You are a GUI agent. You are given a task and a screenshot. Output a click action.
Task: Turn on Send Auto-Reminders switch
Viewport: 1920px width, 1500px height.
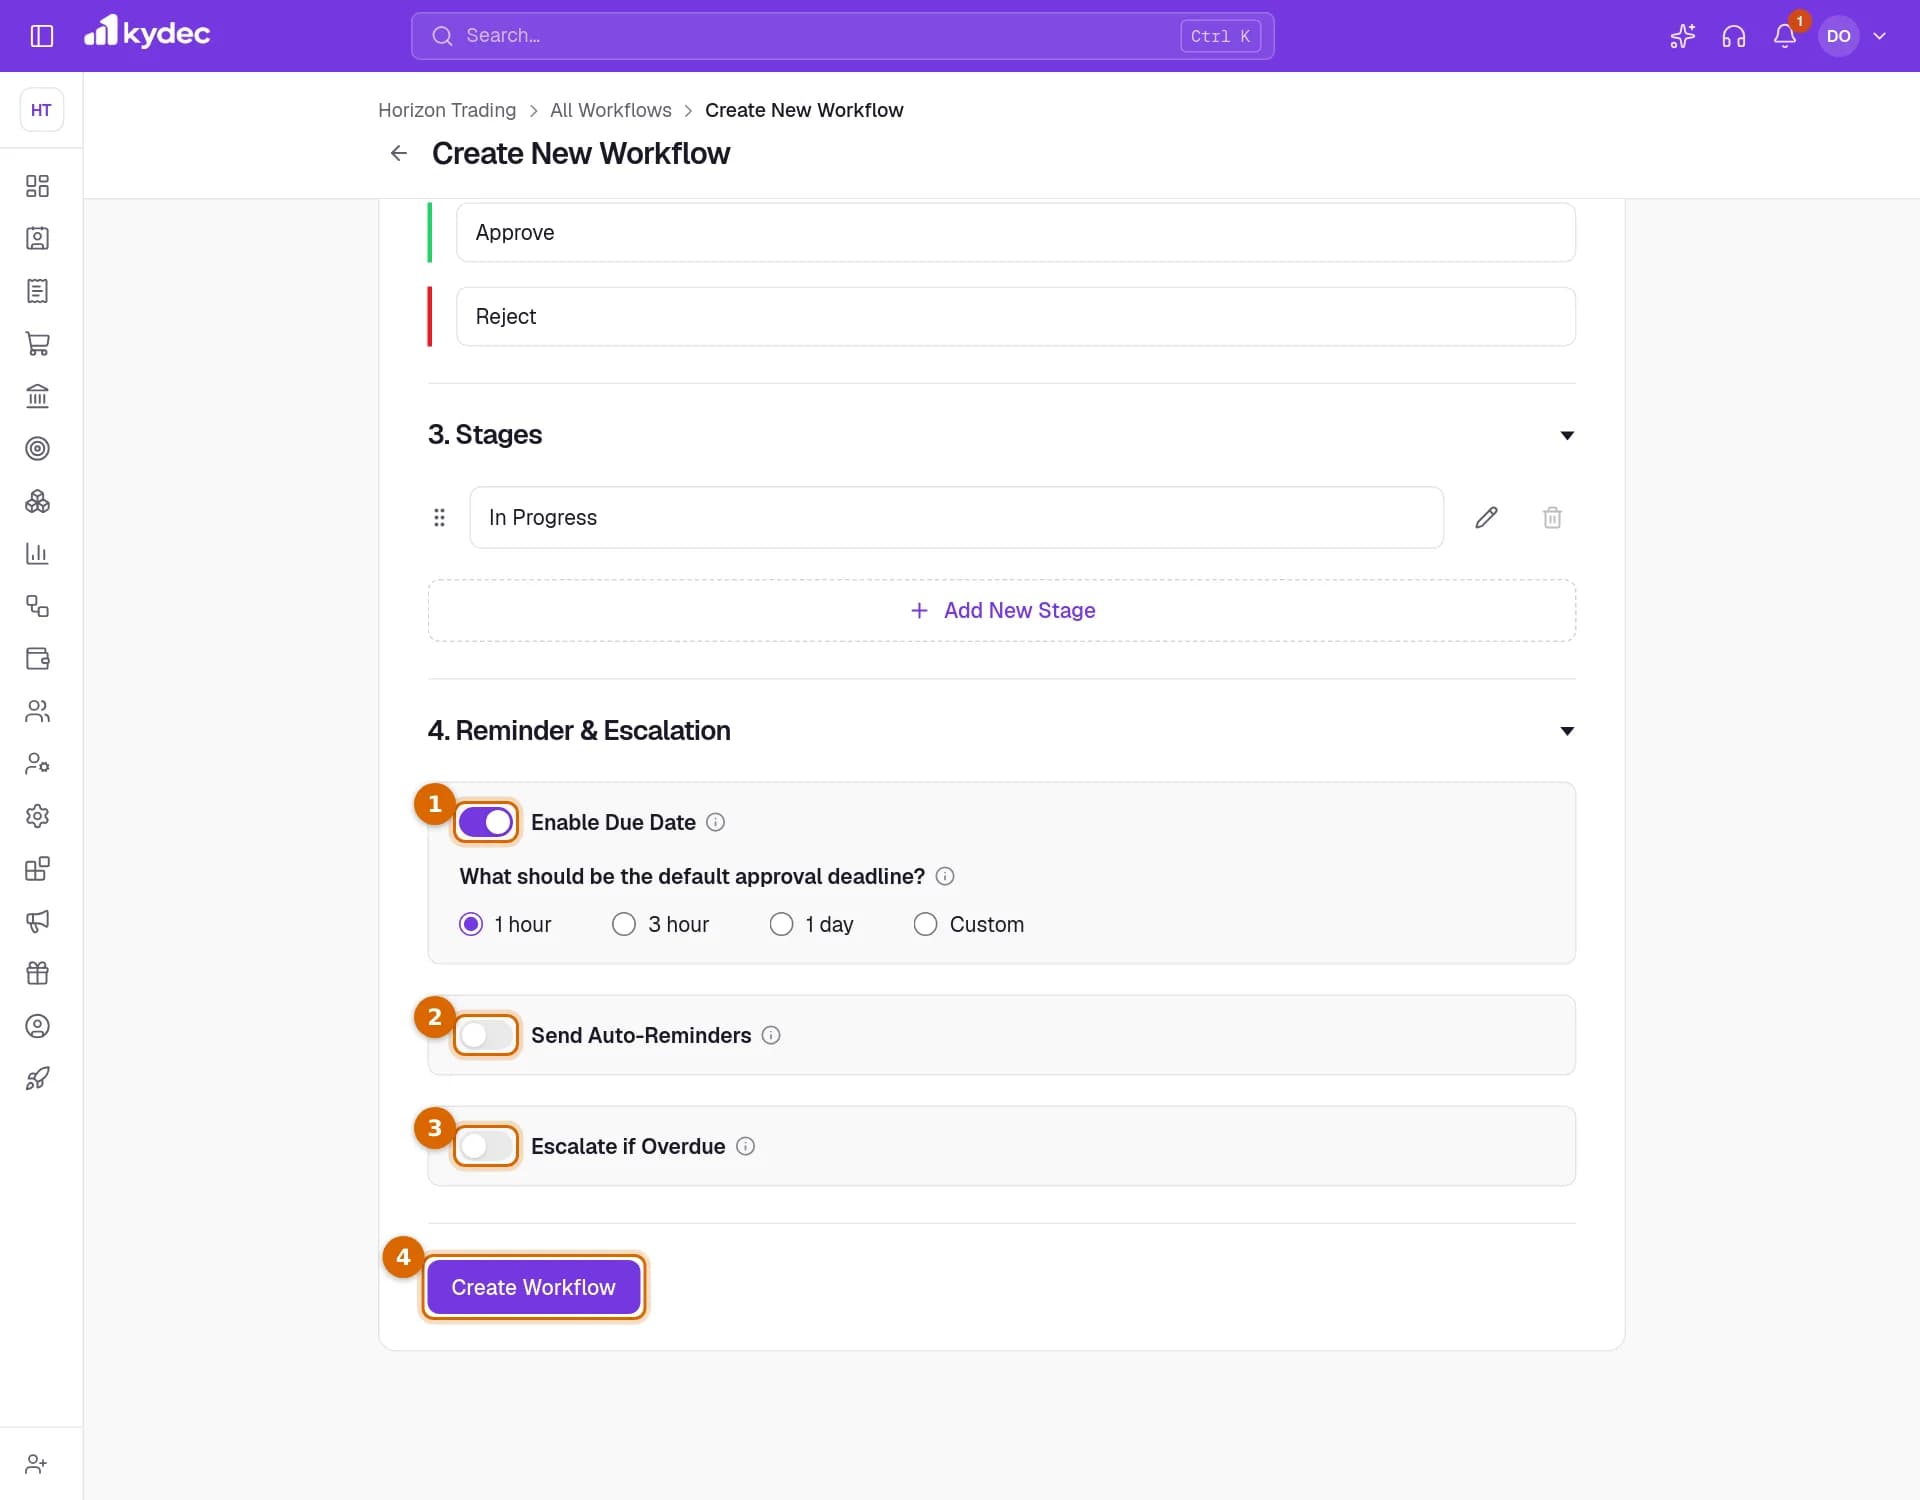point(486,1035)
